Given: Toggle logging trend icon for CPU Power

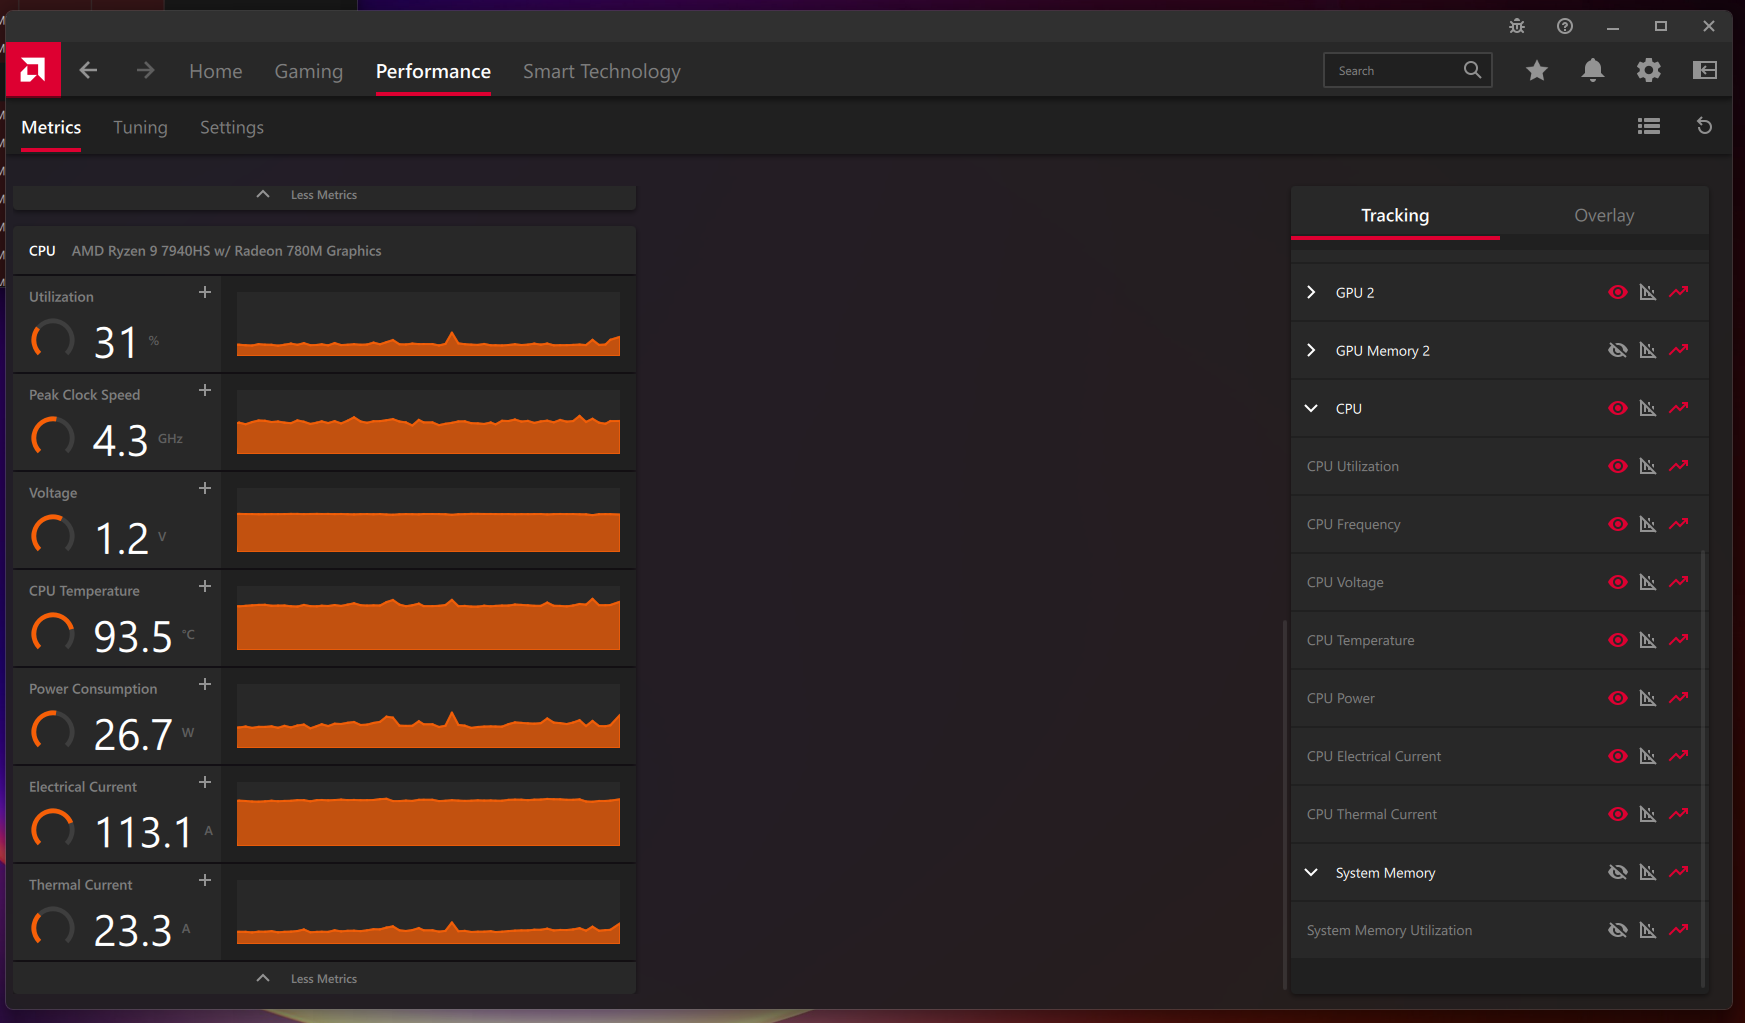Looking at the screenshot, I should point(1679,698).
